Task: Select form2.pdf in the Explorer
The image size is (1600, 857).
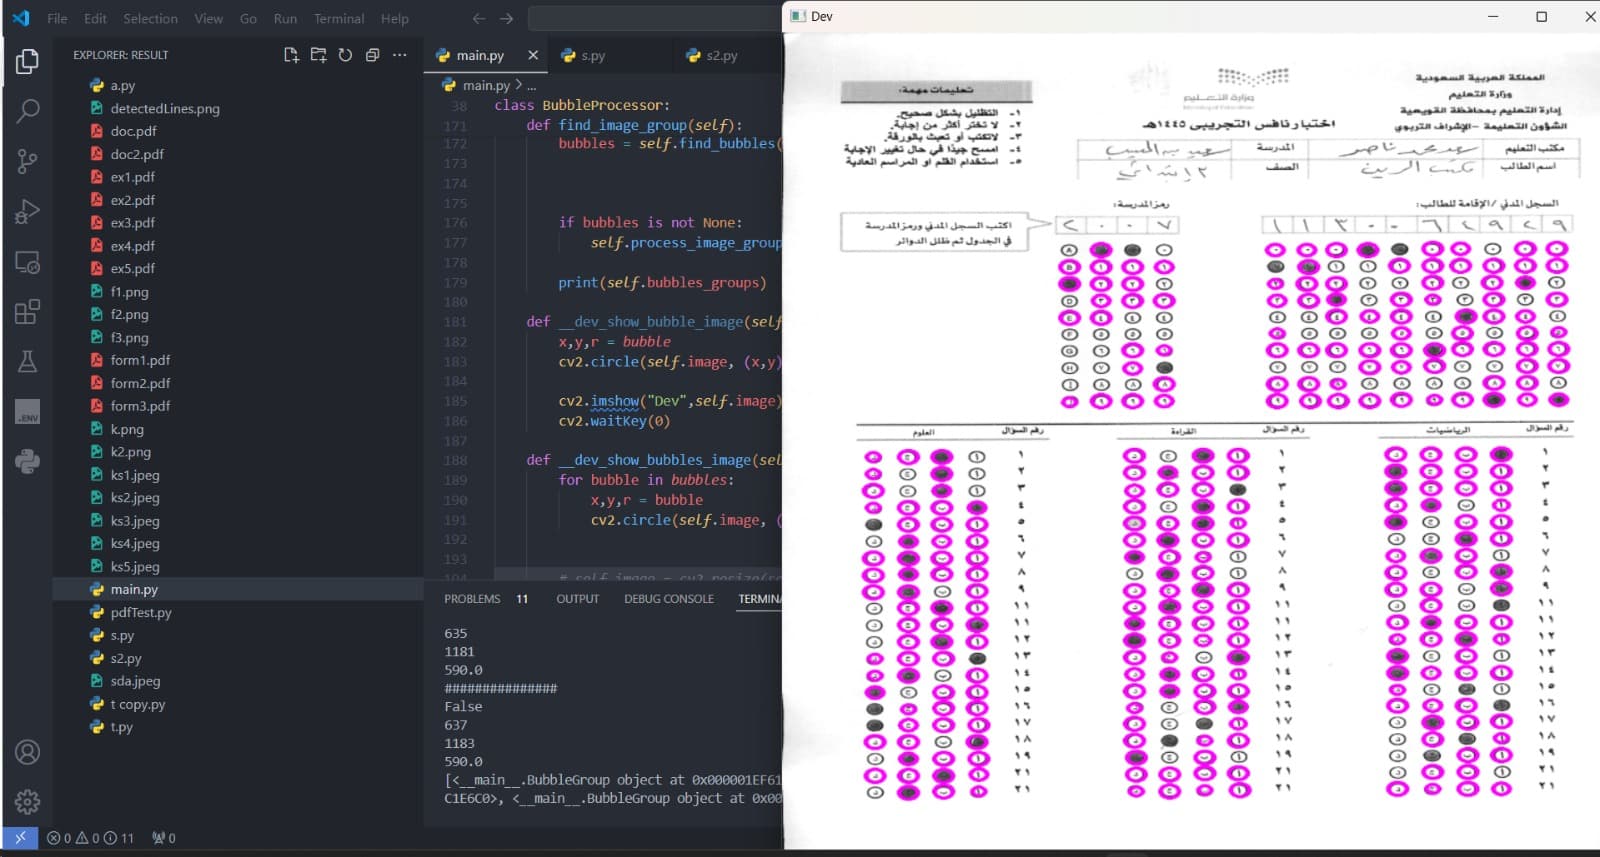Action: (x=140, y=383)
